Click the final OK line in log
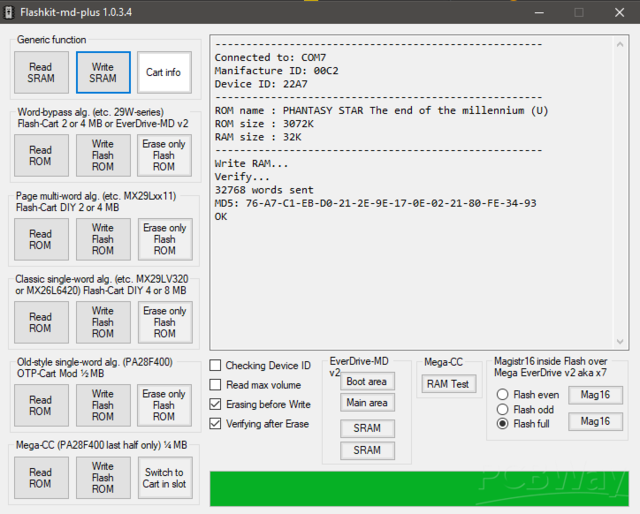This screenshot has height=514, width=640. click(221, 216)
